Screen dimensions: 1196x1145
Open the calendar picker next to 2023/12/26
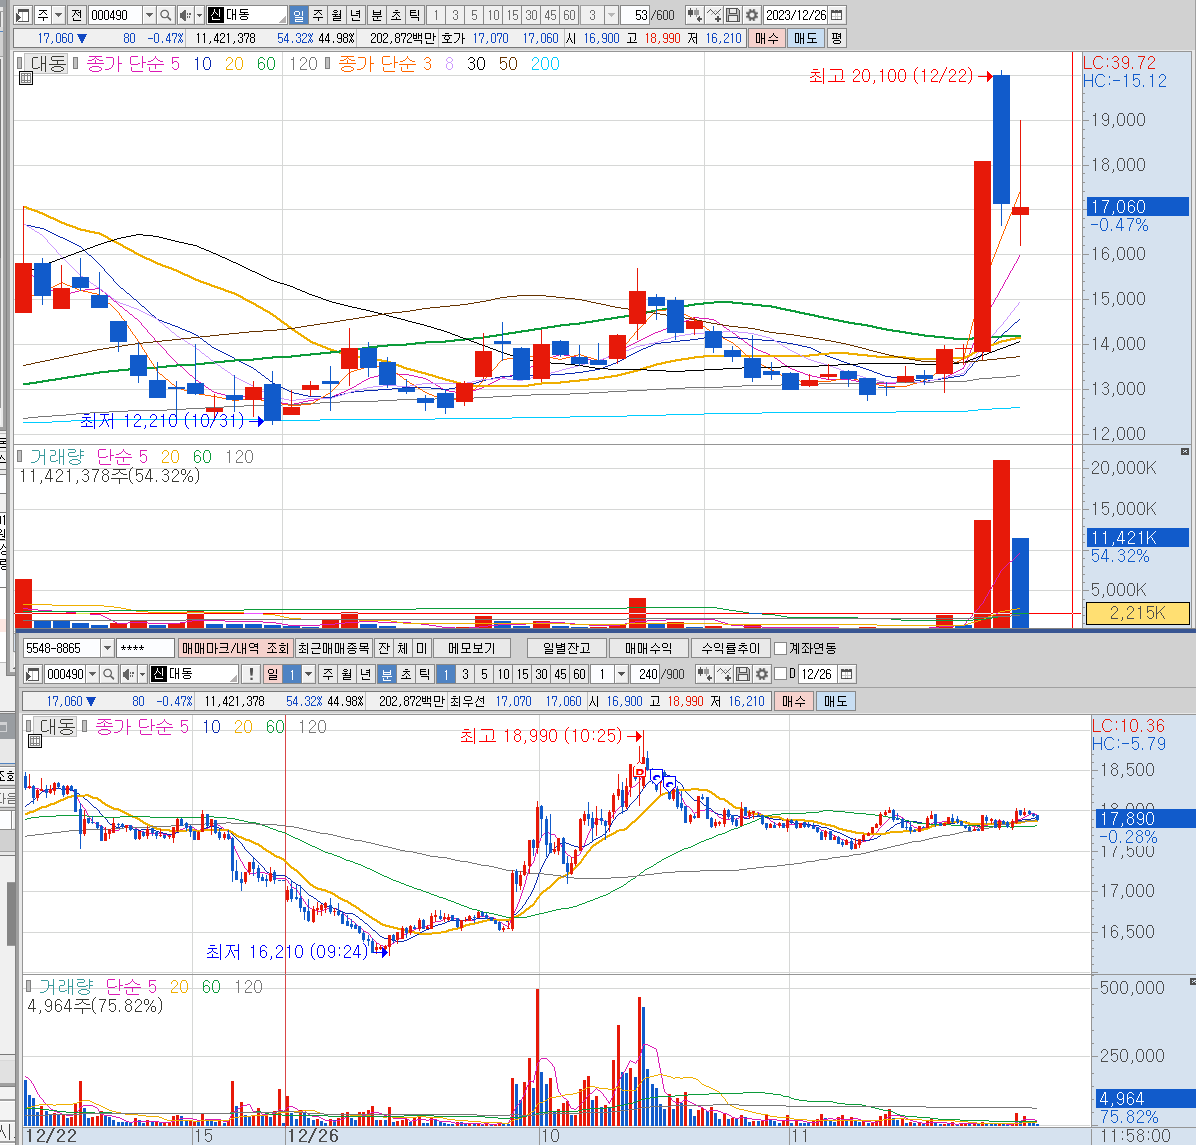(x=837, y=15)
